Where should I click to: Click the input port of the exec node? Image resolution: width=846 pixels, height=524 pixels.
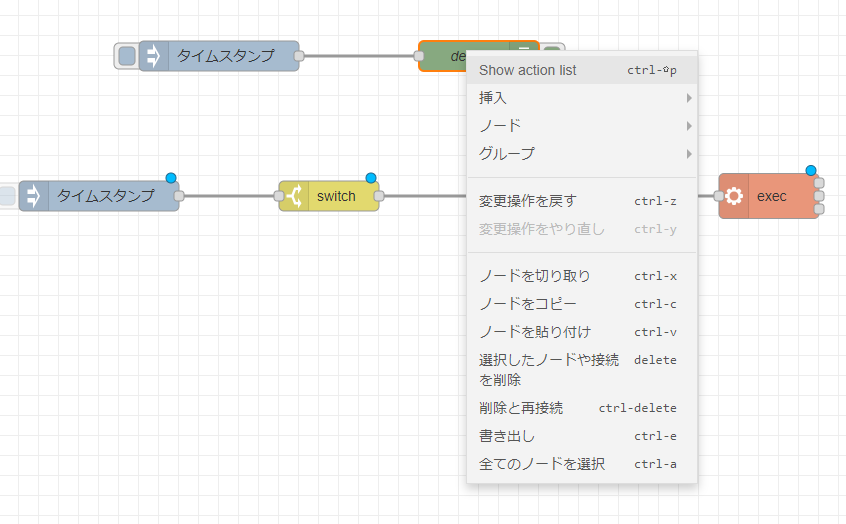click(718, 196)
